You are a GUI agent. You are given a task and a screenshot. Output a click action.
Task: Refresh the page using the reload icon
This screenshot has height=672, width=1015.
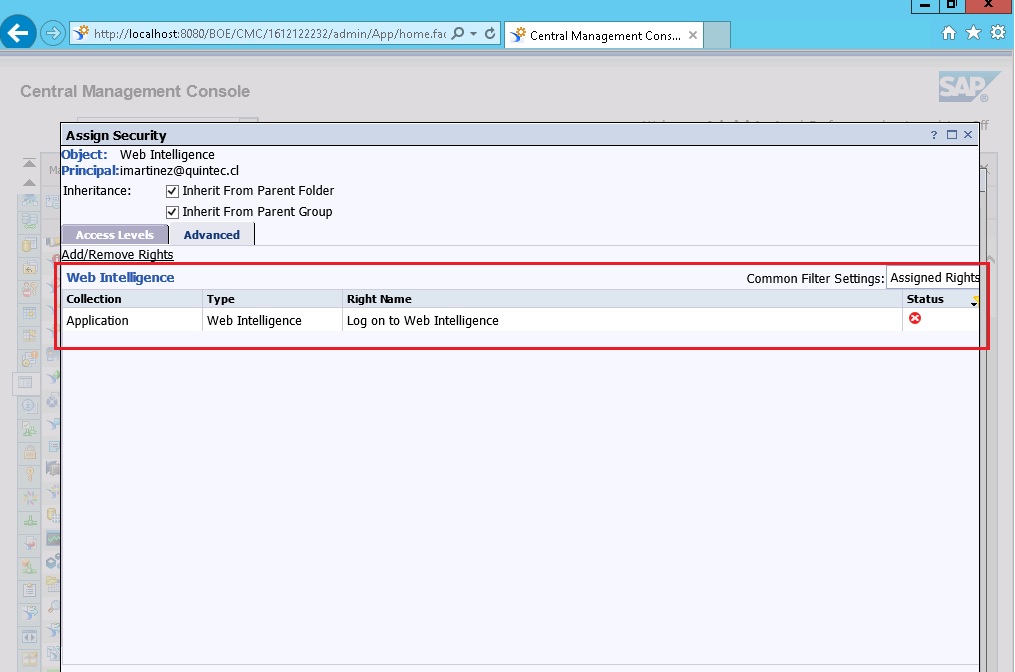pyautogui.click(x=490, y=34)
